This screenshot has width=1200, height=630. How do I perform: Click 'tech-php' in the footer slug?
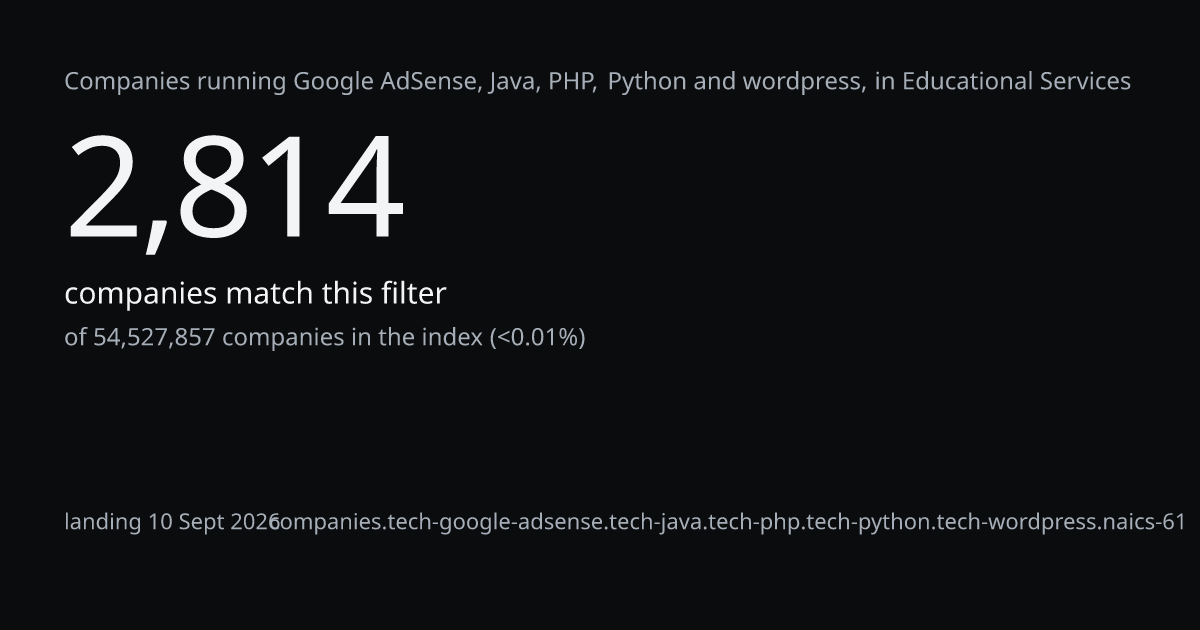pyautogui.click(x=753, y=522)
